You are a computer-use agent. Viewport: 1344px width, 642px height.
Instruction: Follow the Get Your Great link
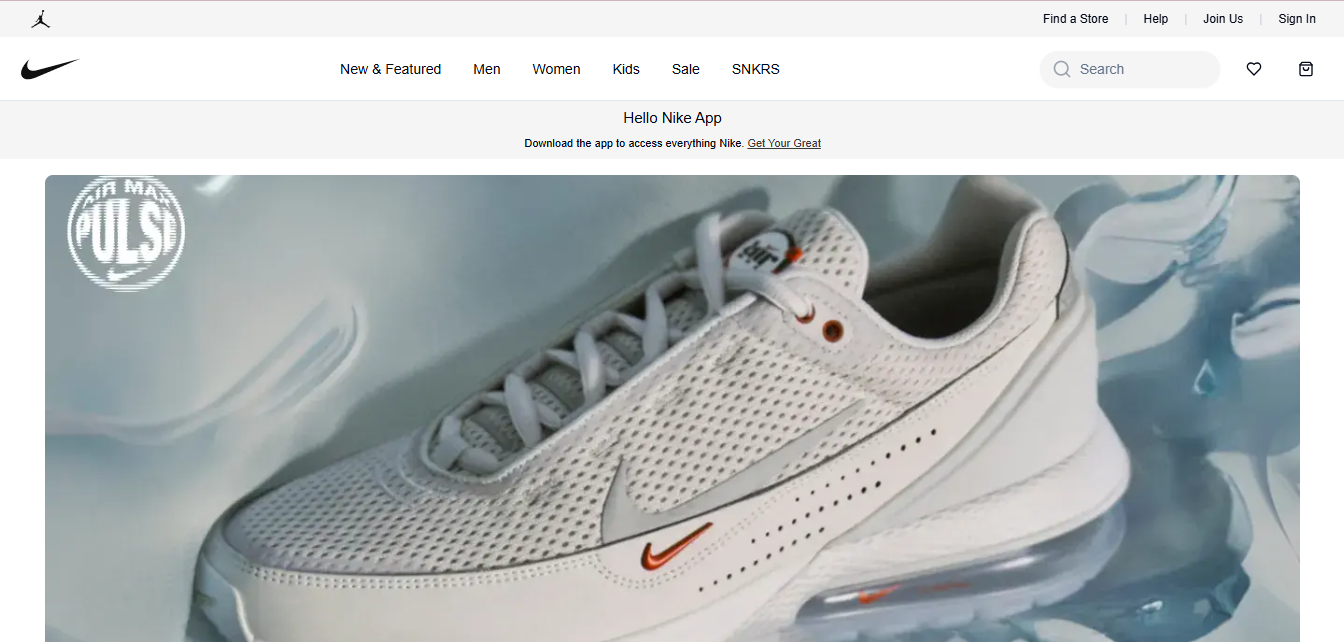click(x=784, y=143)
